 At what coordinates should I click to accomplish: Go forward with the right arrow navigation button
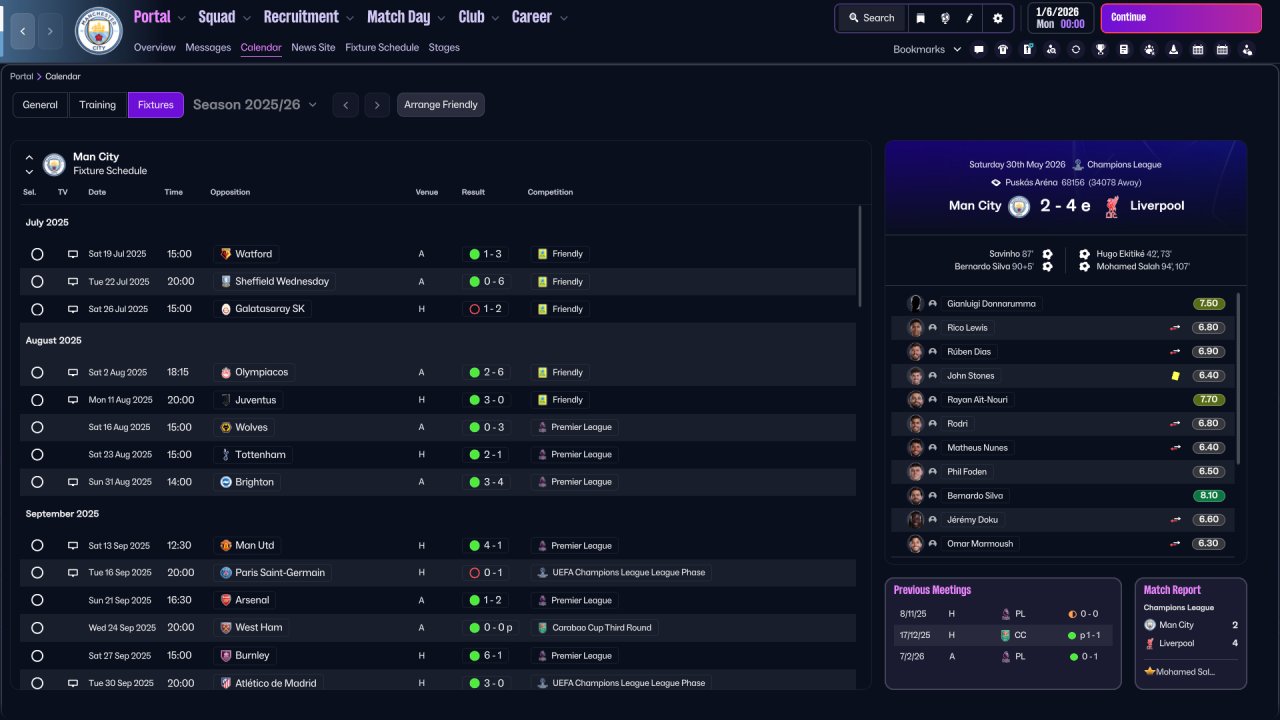coord(51,31)
